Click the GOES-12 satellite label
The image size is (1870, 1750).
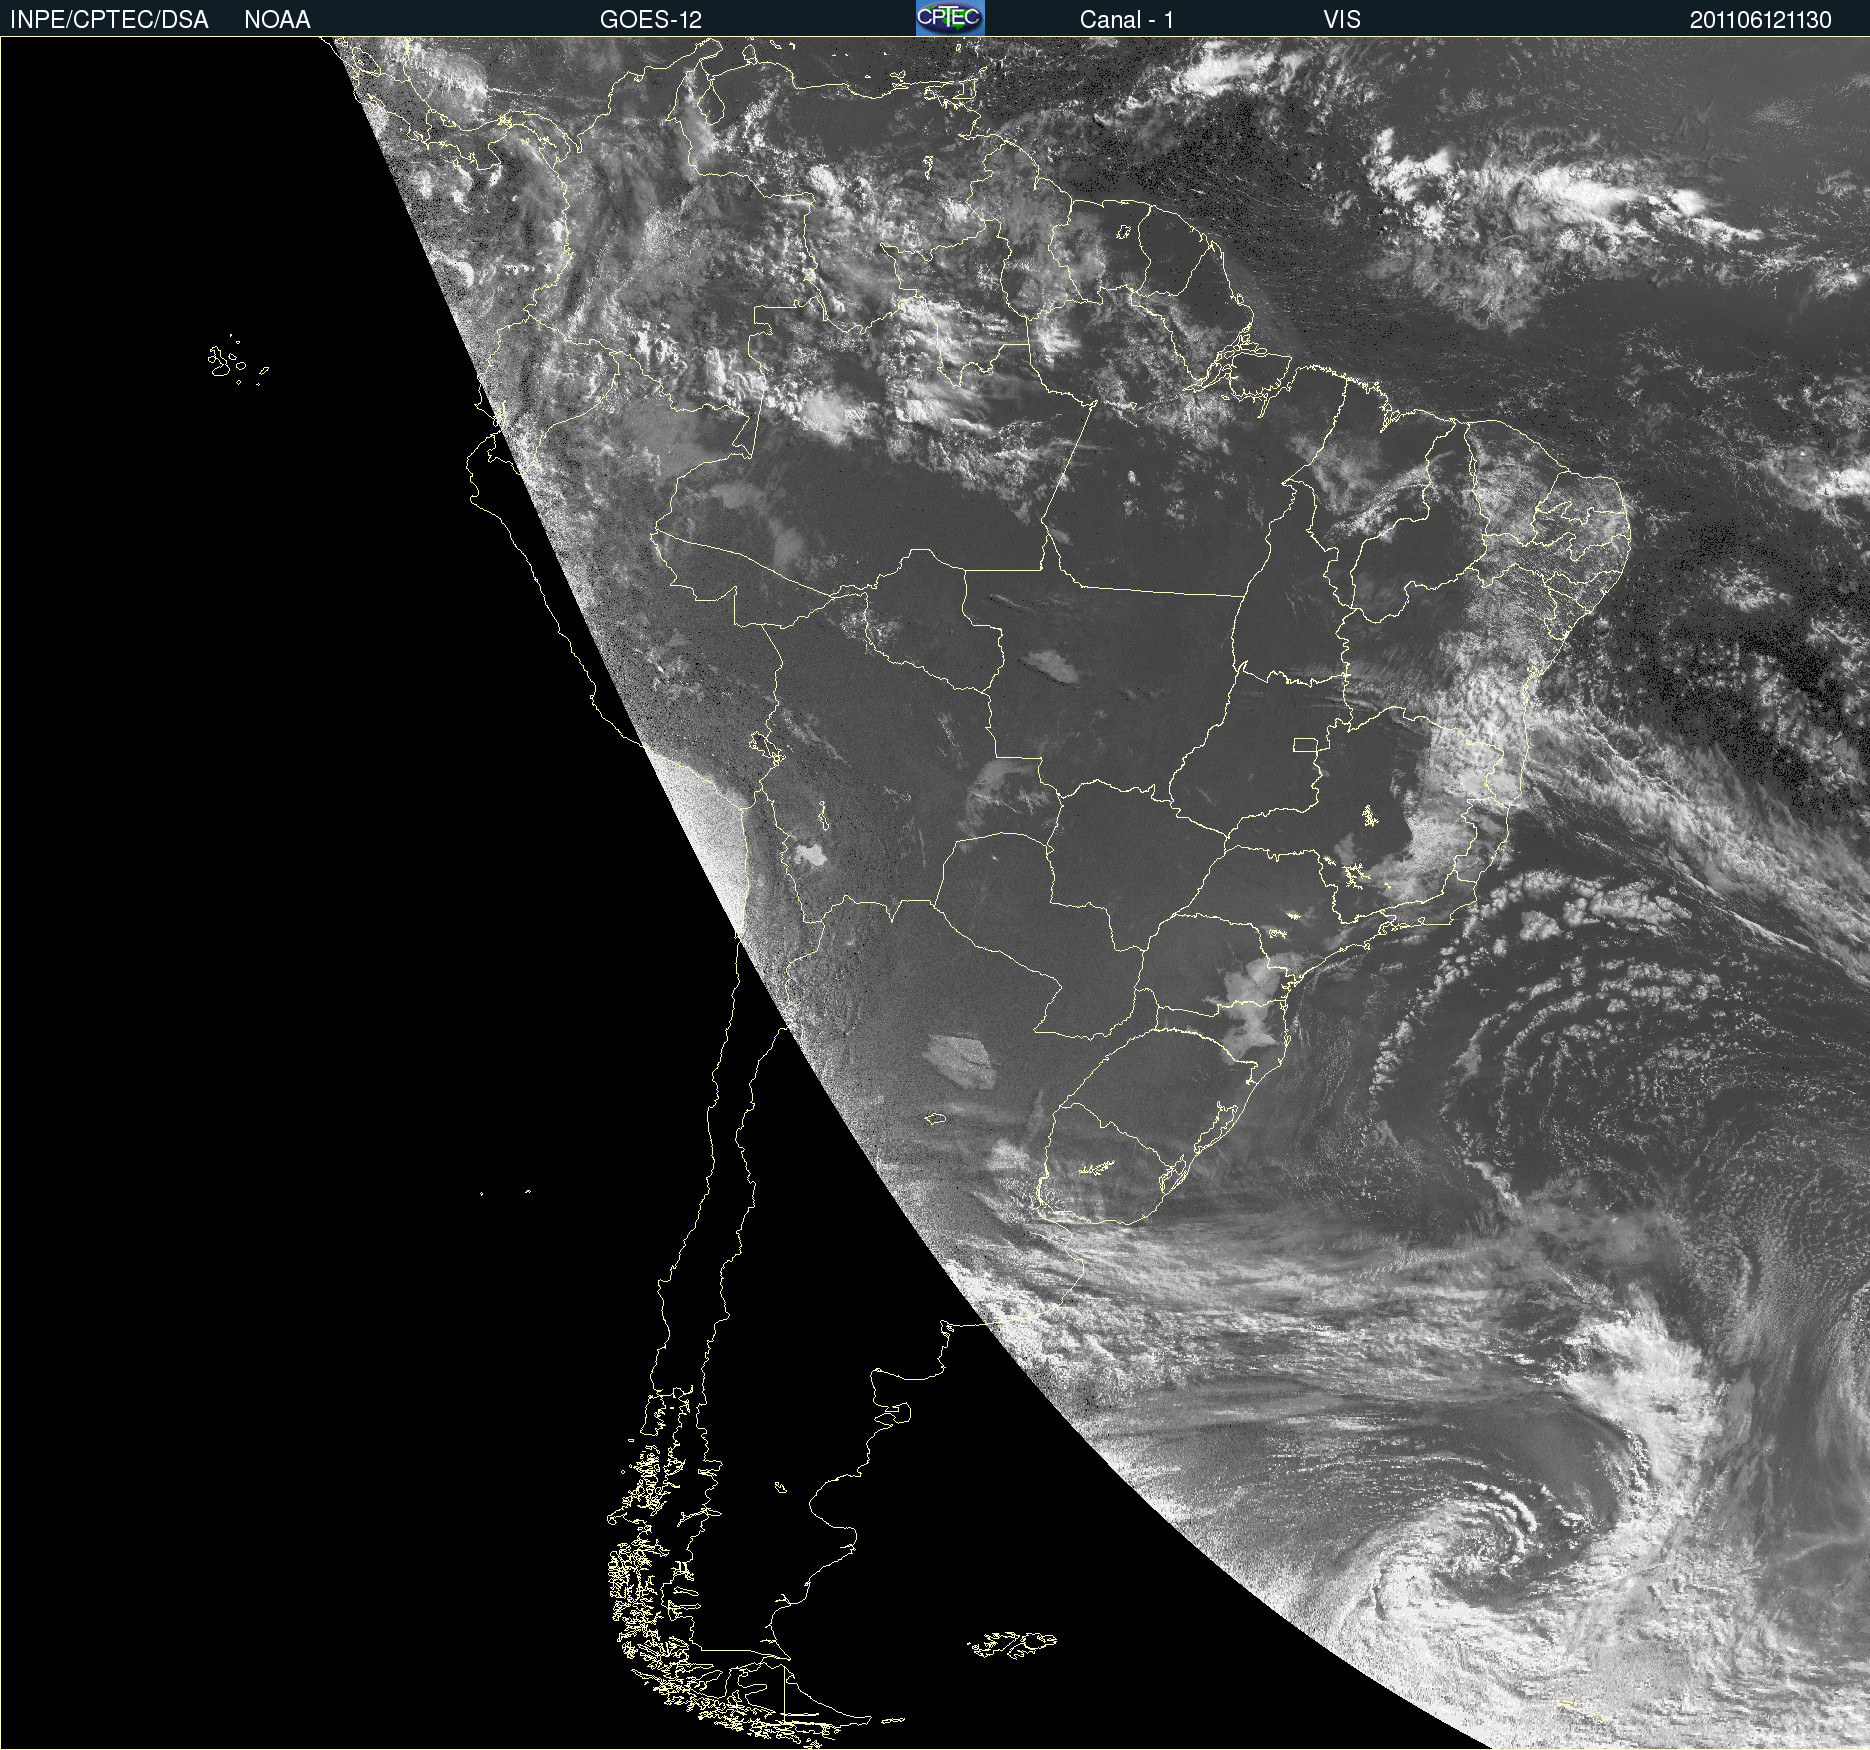(x=651, y=20)
